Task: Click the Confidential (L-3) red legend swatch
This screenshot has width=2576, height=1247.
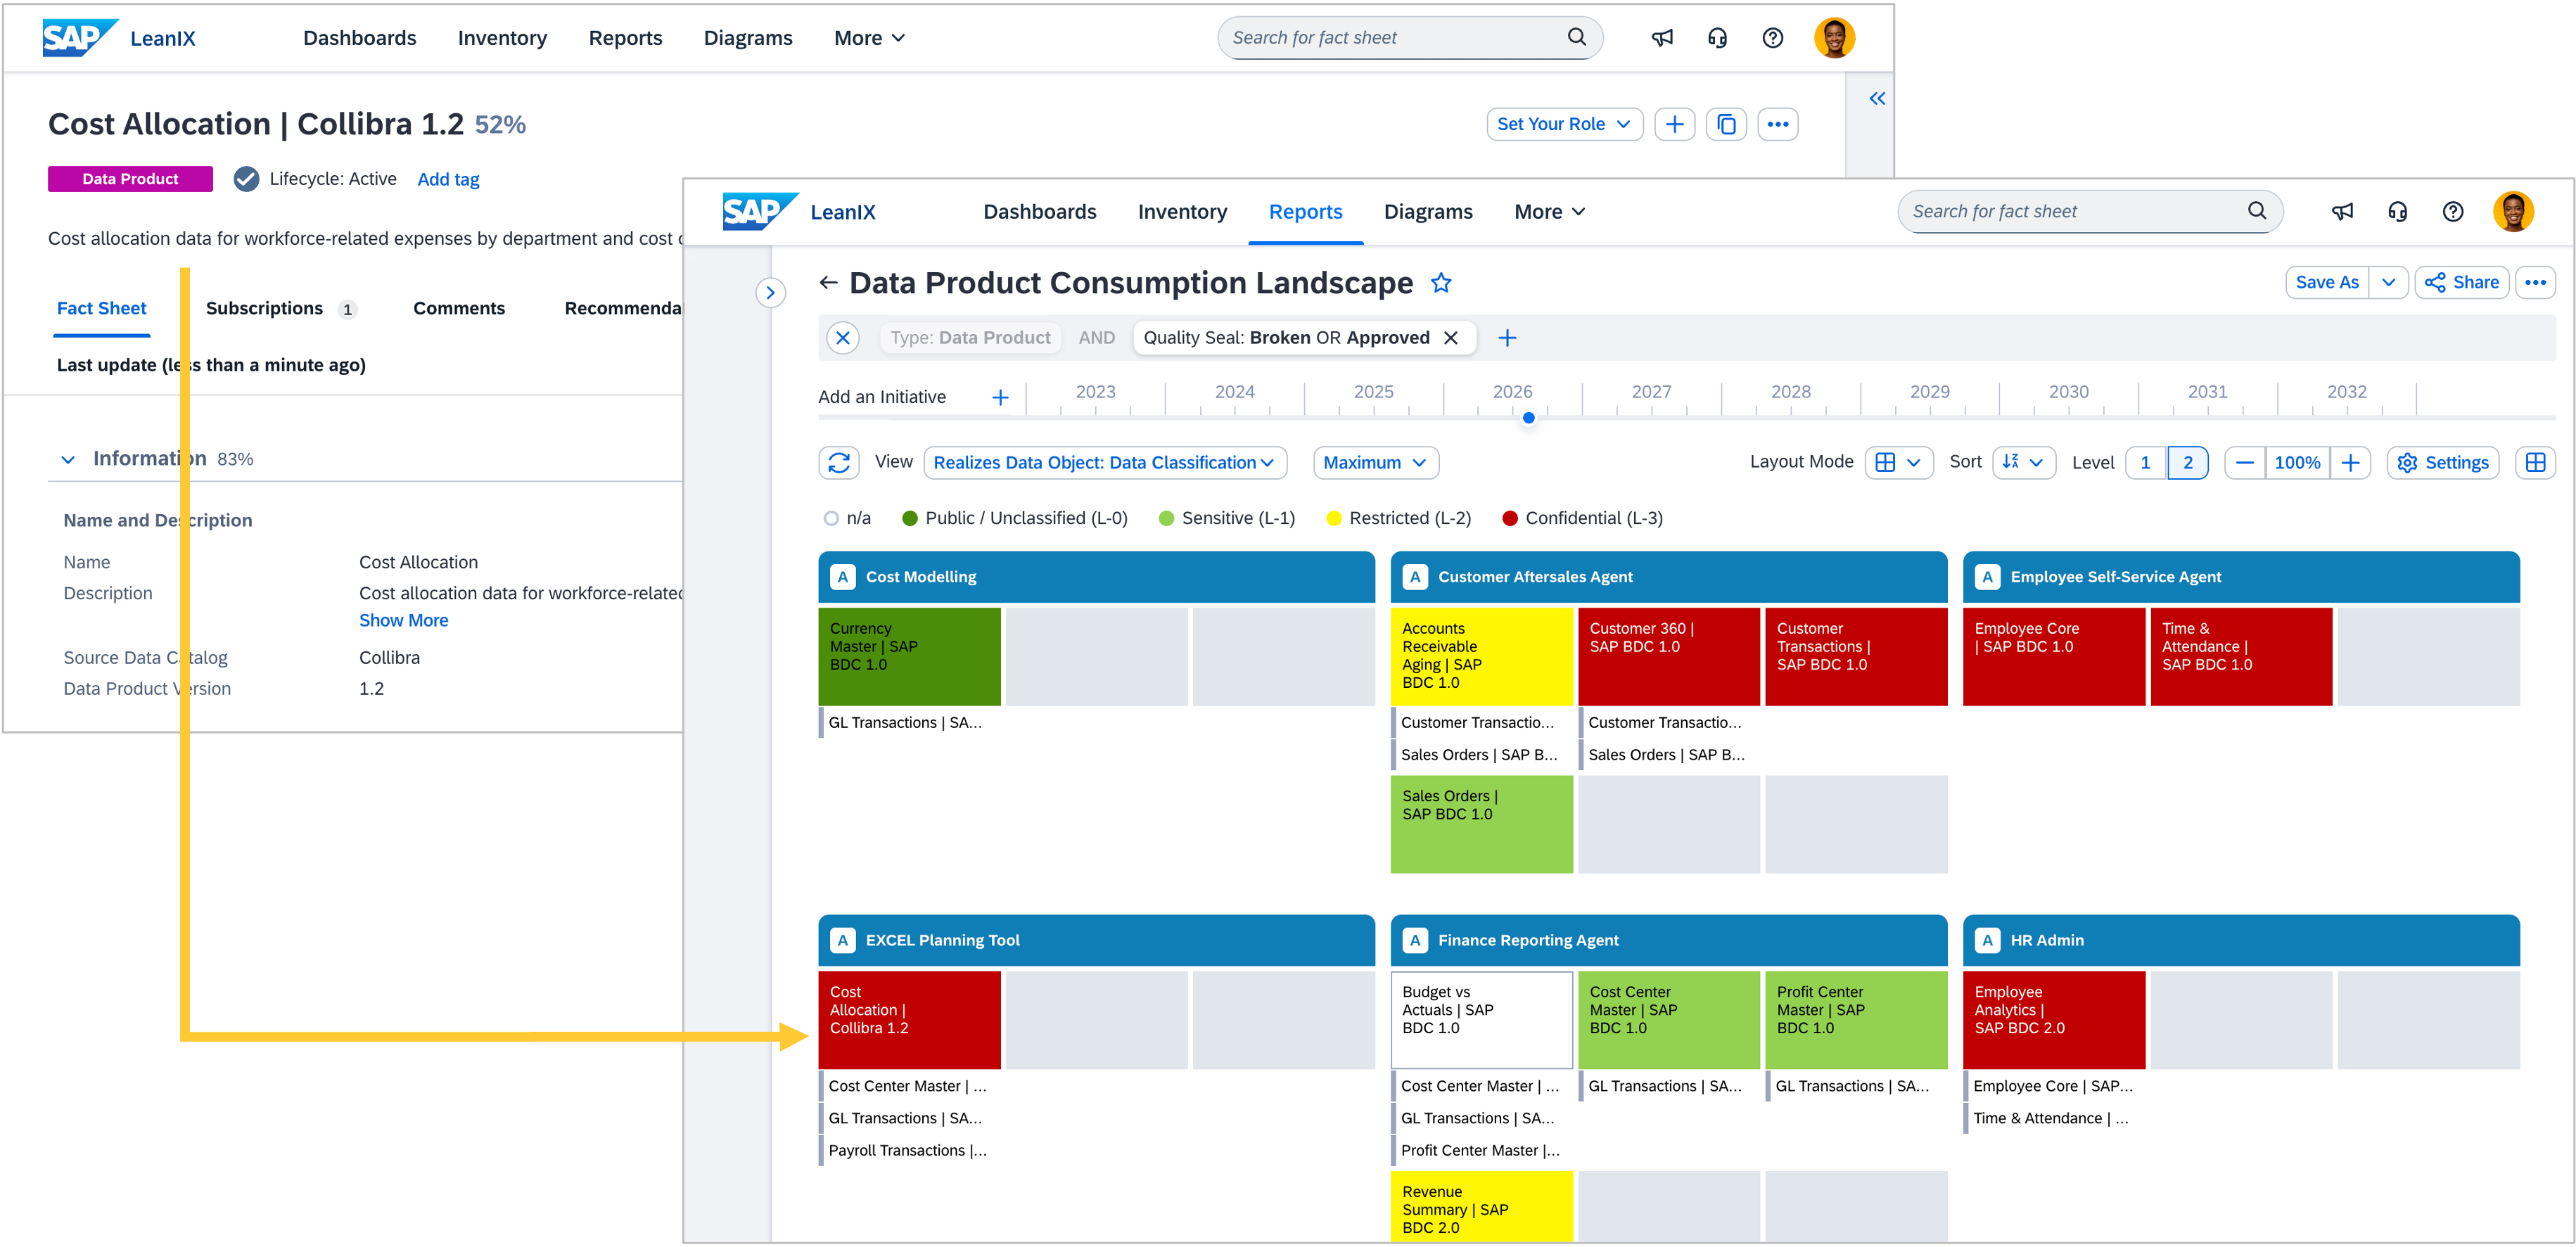Action: coord(1510,518)
